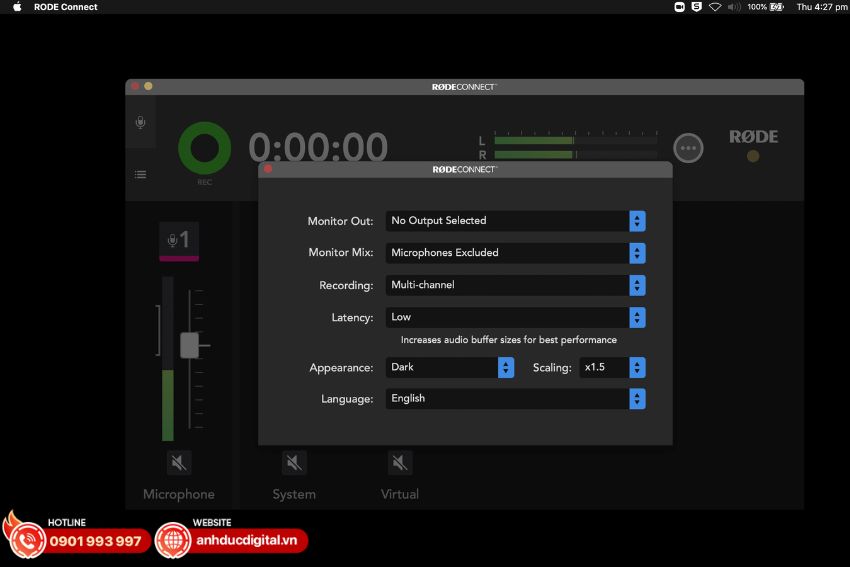Click the three-dots options button

[688, 148]
